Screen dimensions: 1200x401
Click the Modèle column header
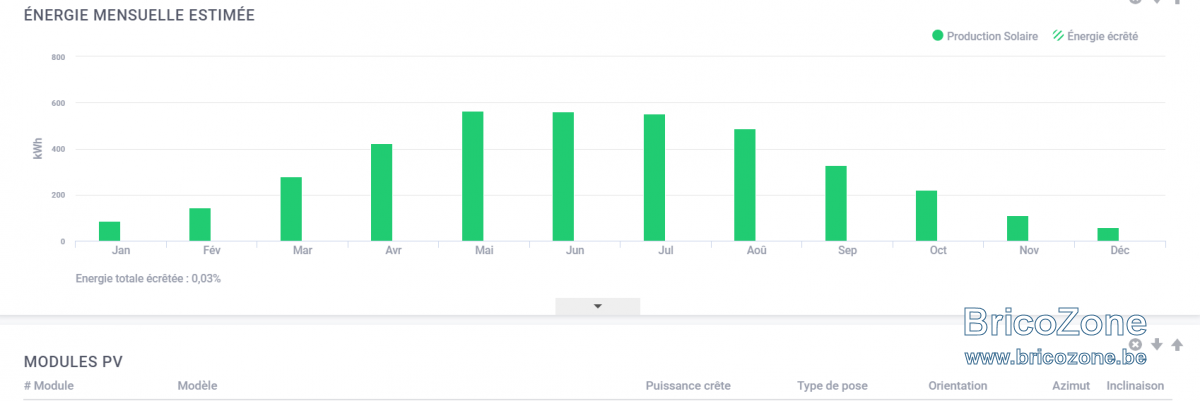[x=197, y=386]
